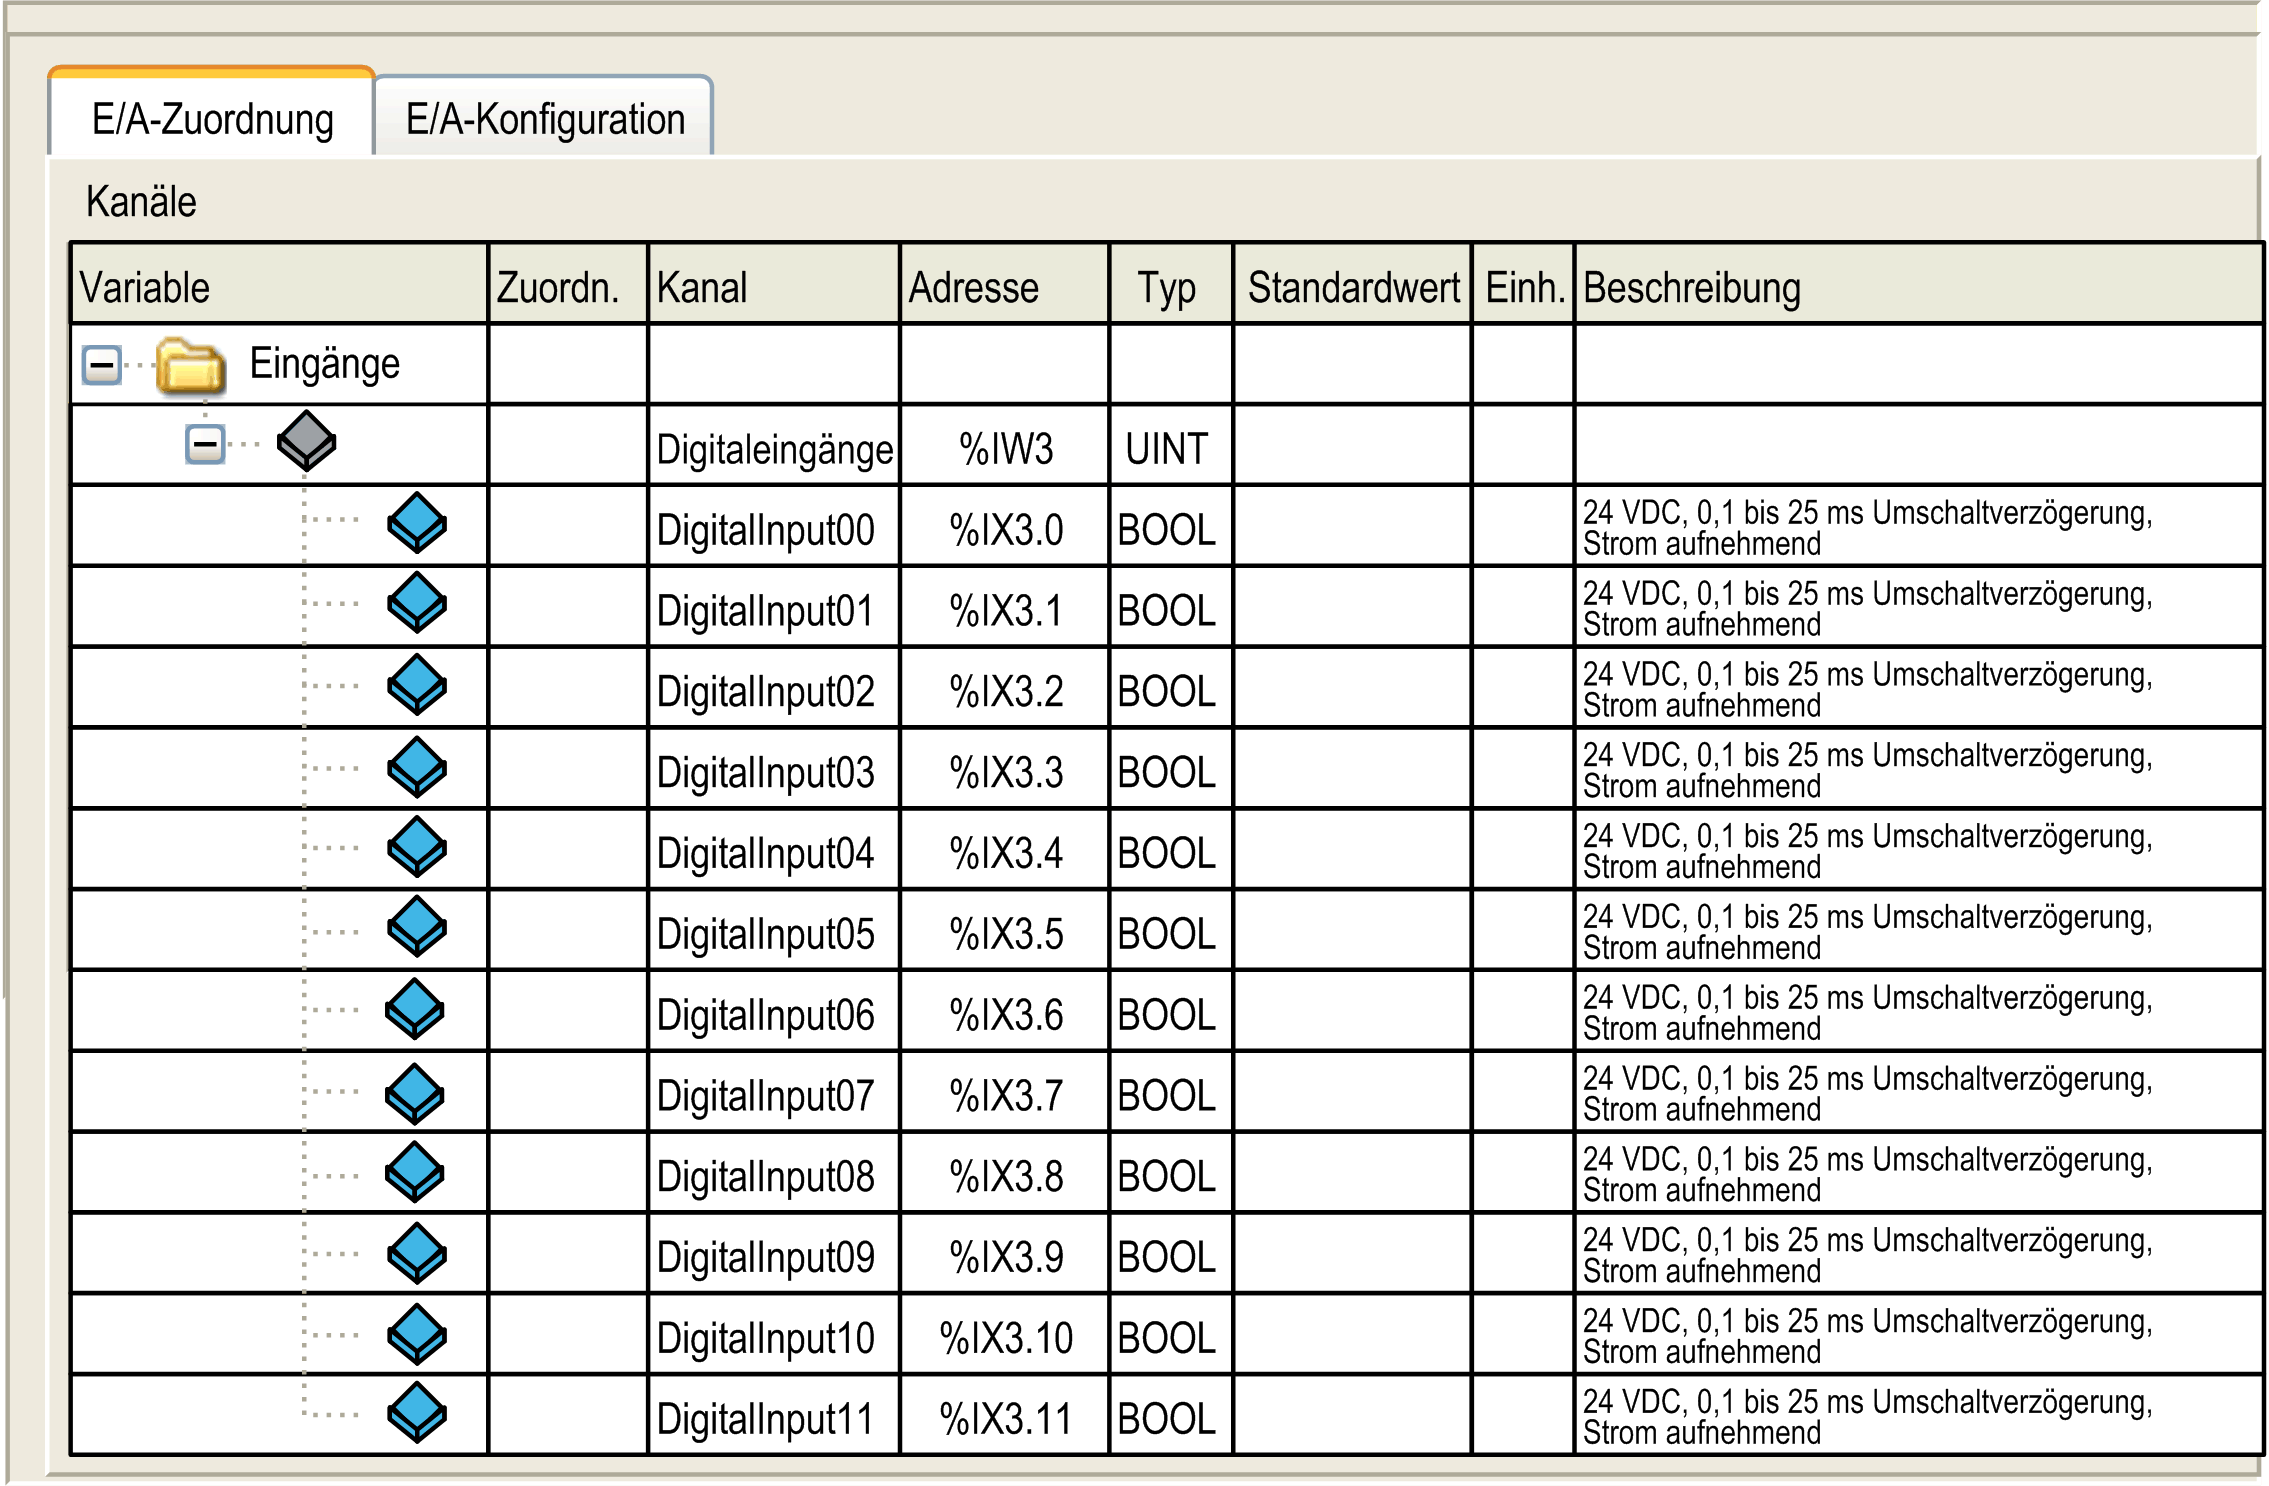2269x1486 pixels.
Task: Select the DigitalInput07 channel cell
Action: tap(774, 1092)
